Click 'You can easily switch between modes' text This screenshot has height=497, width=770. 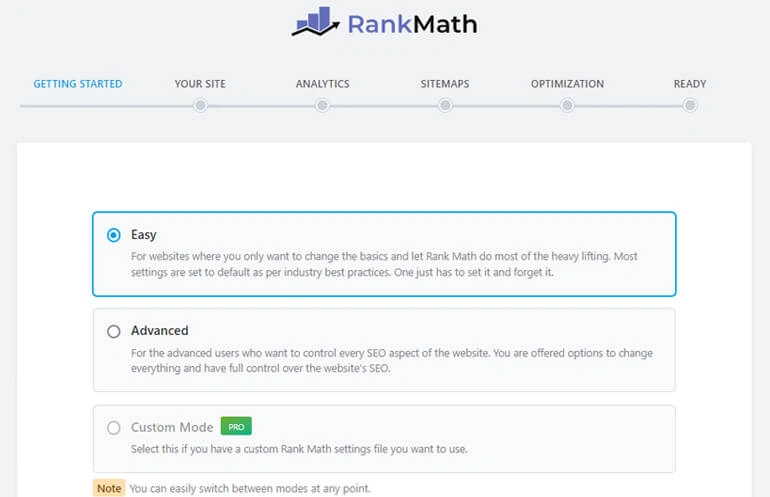(250, 489)
